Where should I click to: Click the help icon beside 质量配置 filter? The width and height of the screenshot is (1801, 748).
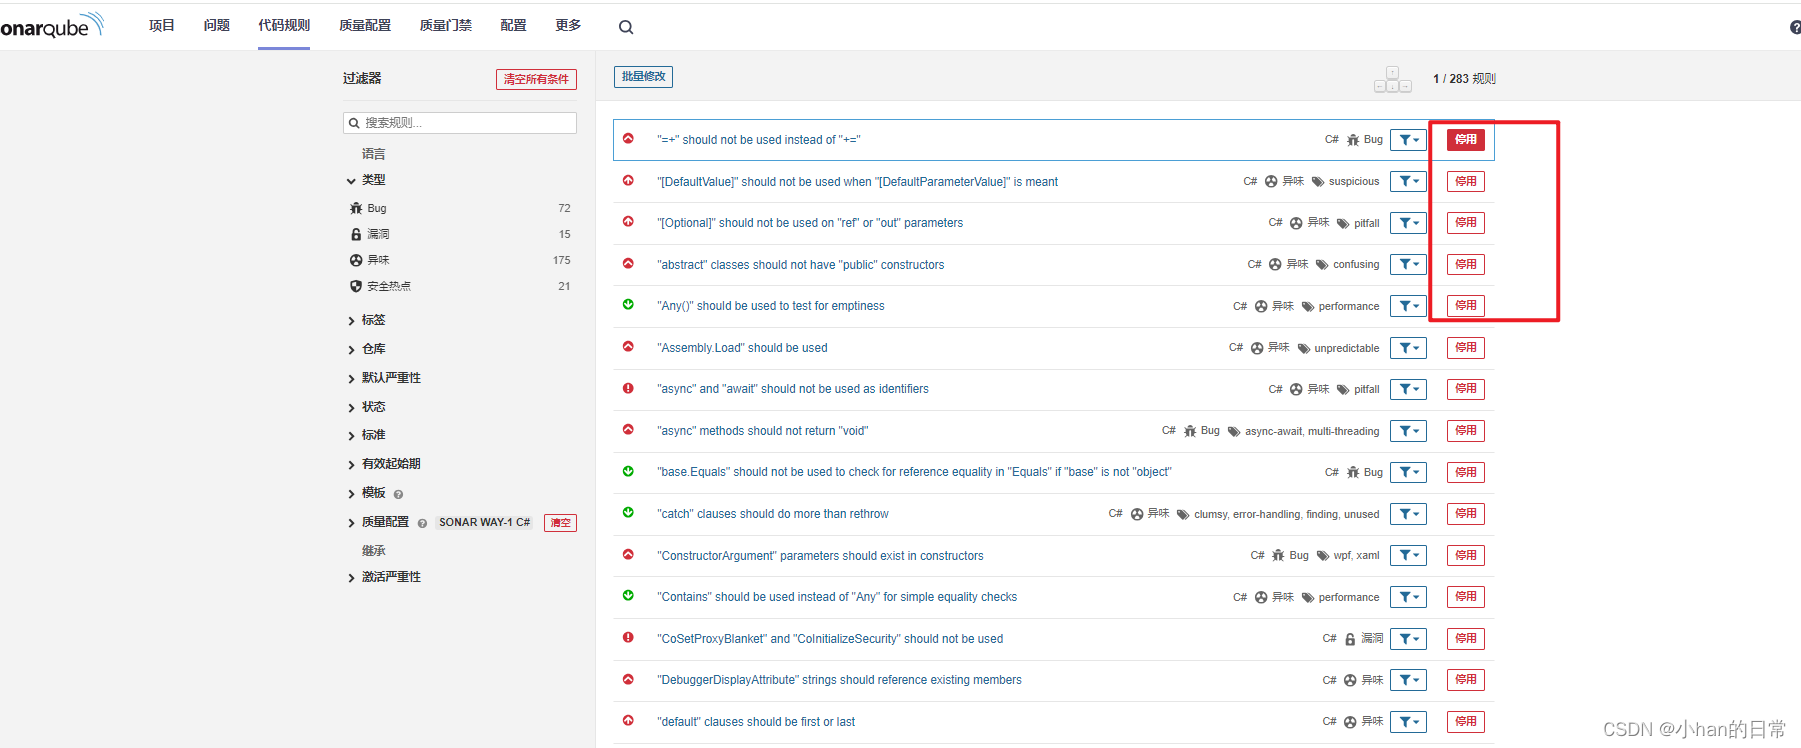coord(422,523)
